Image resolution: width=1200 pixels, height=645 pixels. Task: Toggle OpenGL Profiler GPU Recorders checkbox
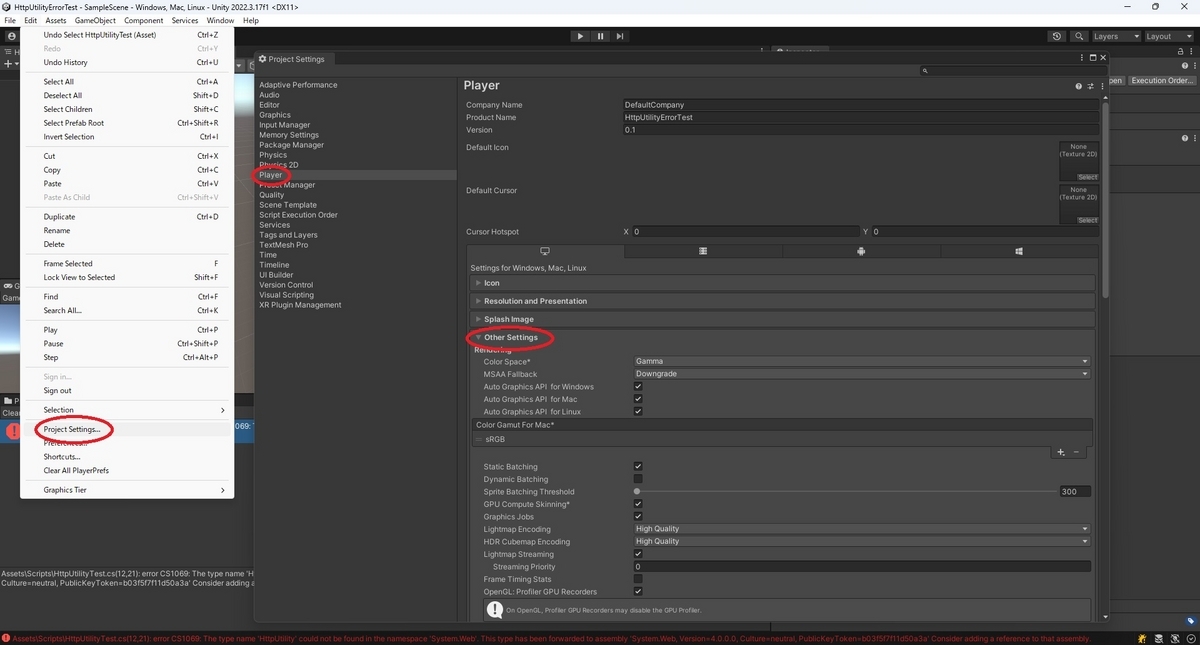[638, 592]
